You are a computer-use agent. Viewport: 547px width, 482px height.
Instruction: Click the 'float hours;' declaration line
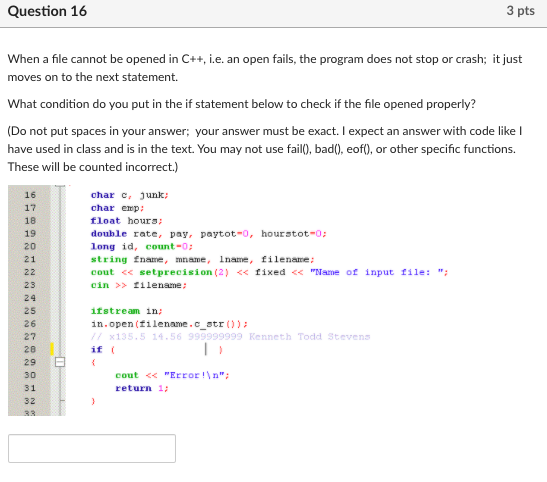[x=127, y=221]
